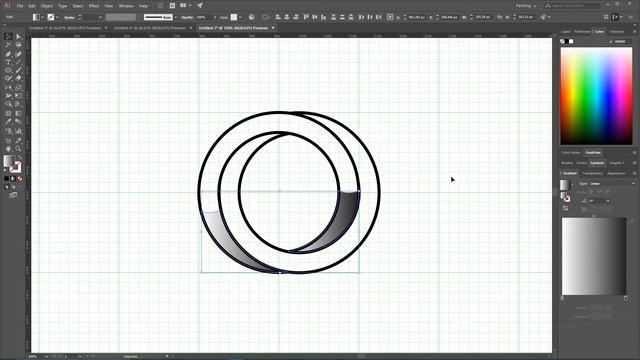Open the Painting workspace switcher
This screenshot has height=360, width=640.
pyautogui.click(x=526, y=6)
